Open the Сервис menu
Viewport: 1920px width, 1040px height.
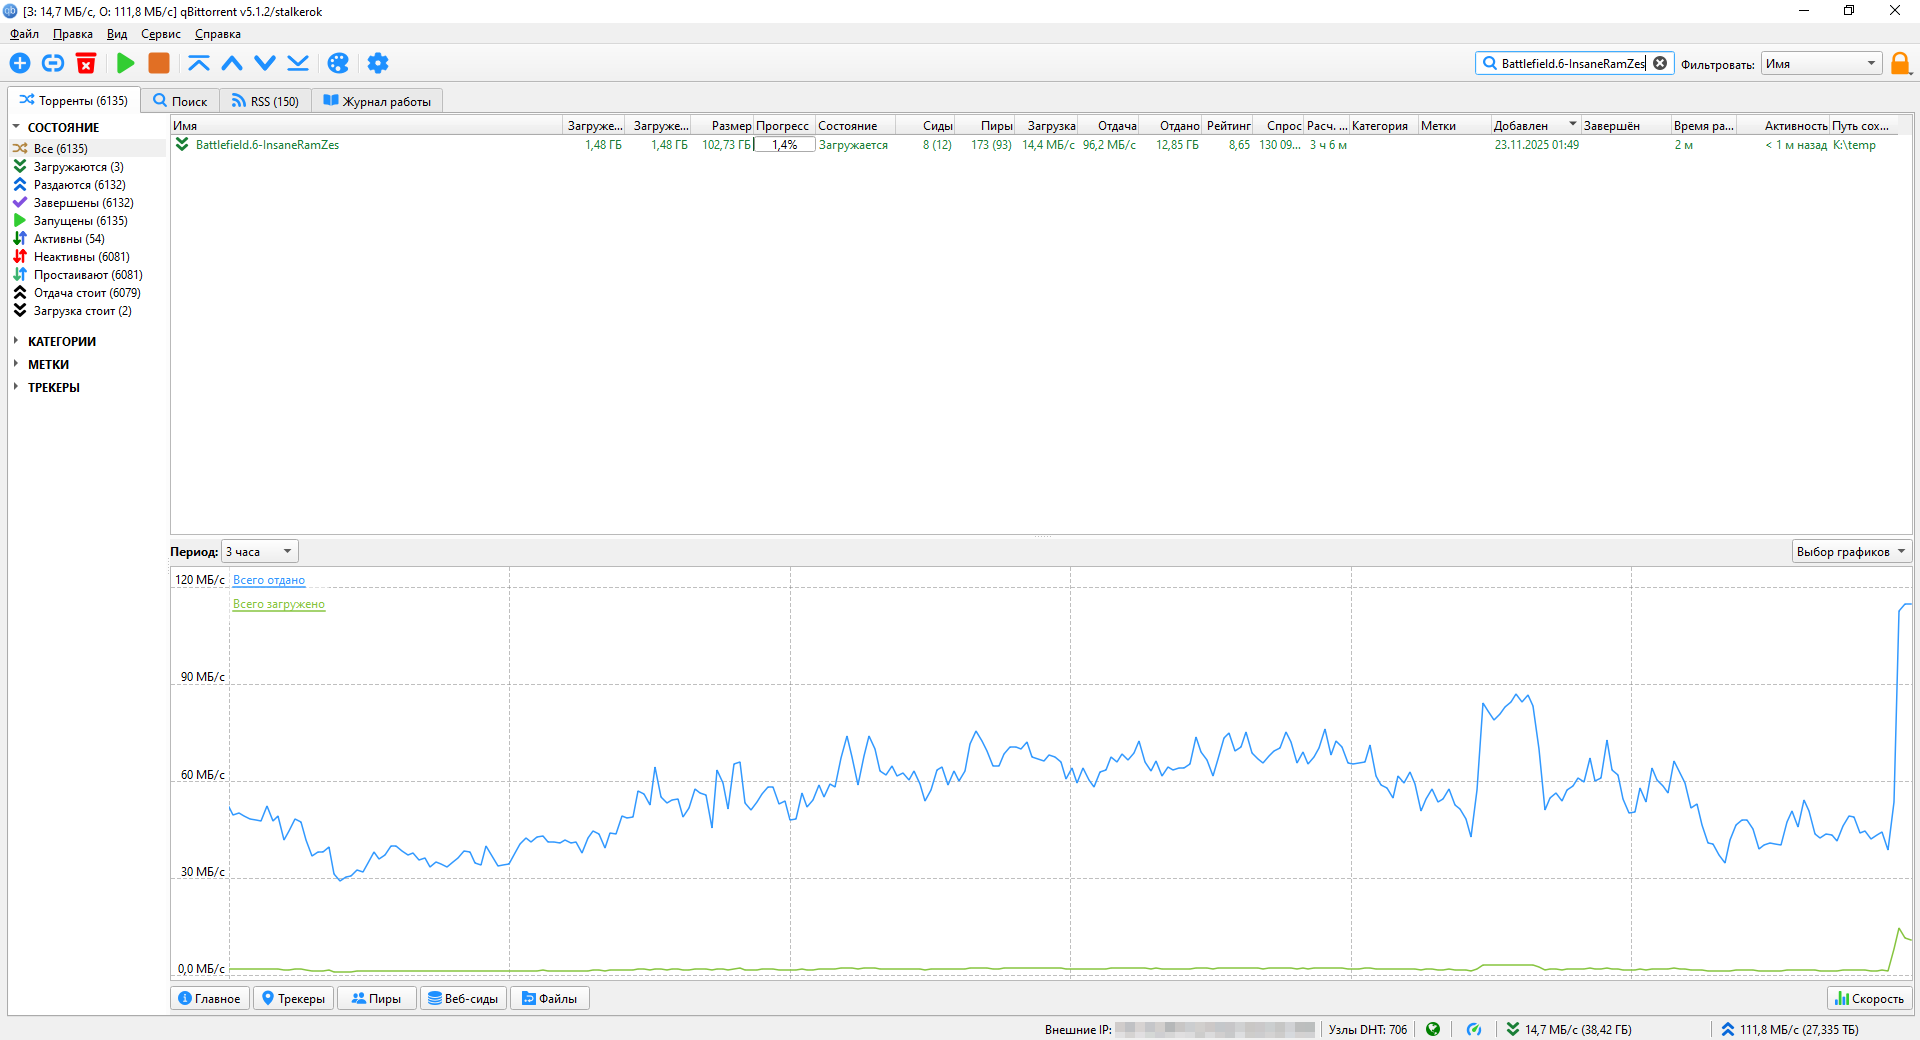pos(160,34)
